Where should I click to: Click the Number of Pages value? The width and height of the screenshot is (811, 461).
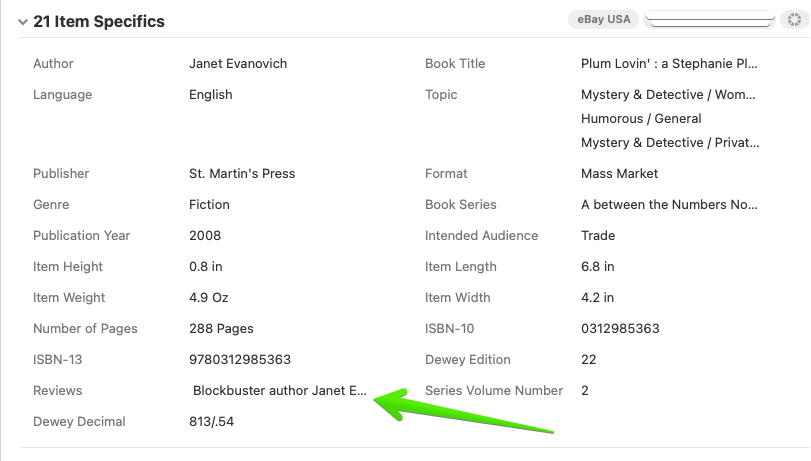click(x=221, y=329)
